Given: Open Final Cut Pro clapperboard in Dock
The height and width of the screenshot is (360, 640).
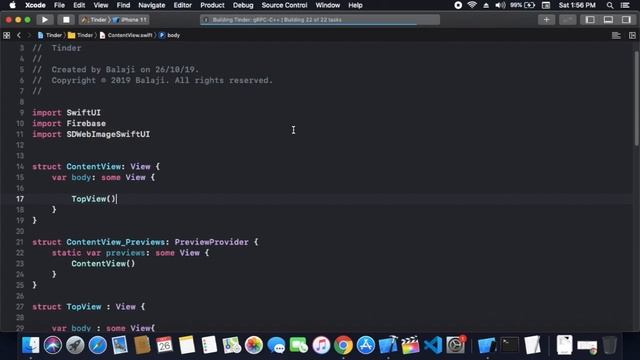Looking at the screenshot, I should pos(411,345).
